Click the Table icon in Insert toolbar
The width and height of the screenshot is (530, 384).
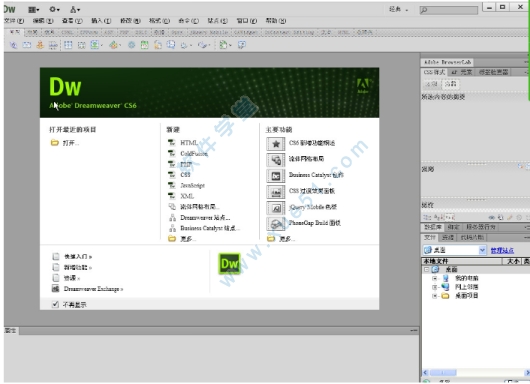click(x=68, y=45)
